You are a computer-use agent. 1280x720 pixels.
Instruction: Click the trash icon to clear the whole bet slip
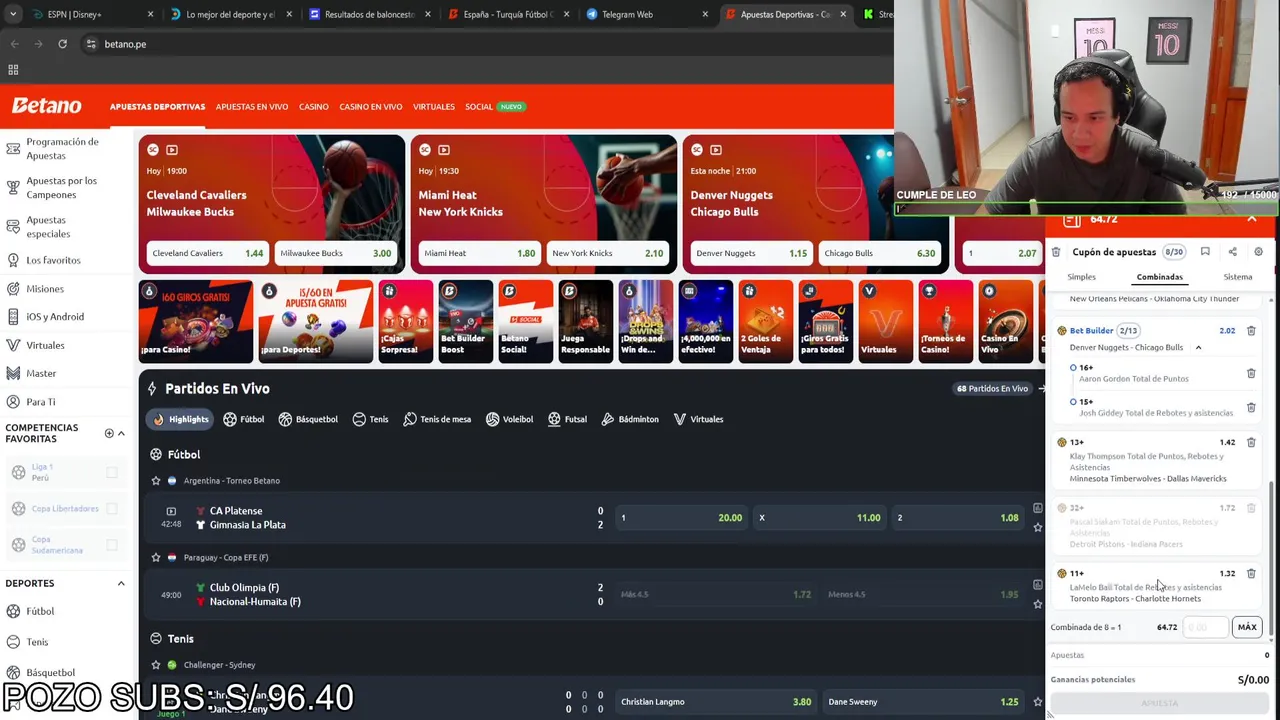point(1056,252)
